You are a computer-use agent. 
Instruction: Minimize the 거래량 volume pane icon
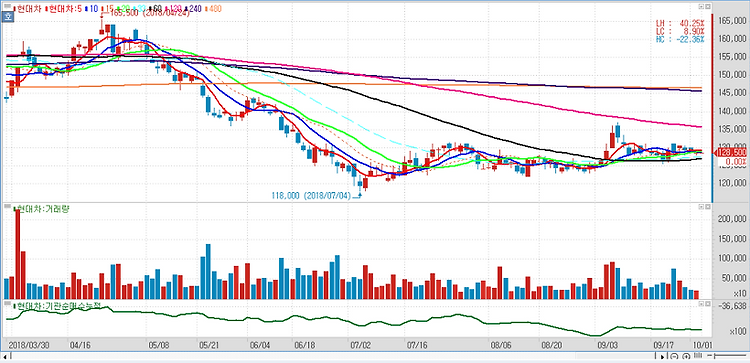point(700,207)
